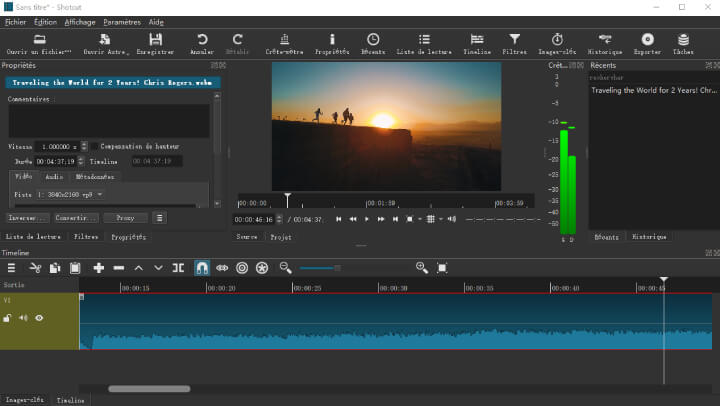Split clip at playhead in timeline toolbar
This screenshot has height=406, width=720.
click(x=178, y=268)
